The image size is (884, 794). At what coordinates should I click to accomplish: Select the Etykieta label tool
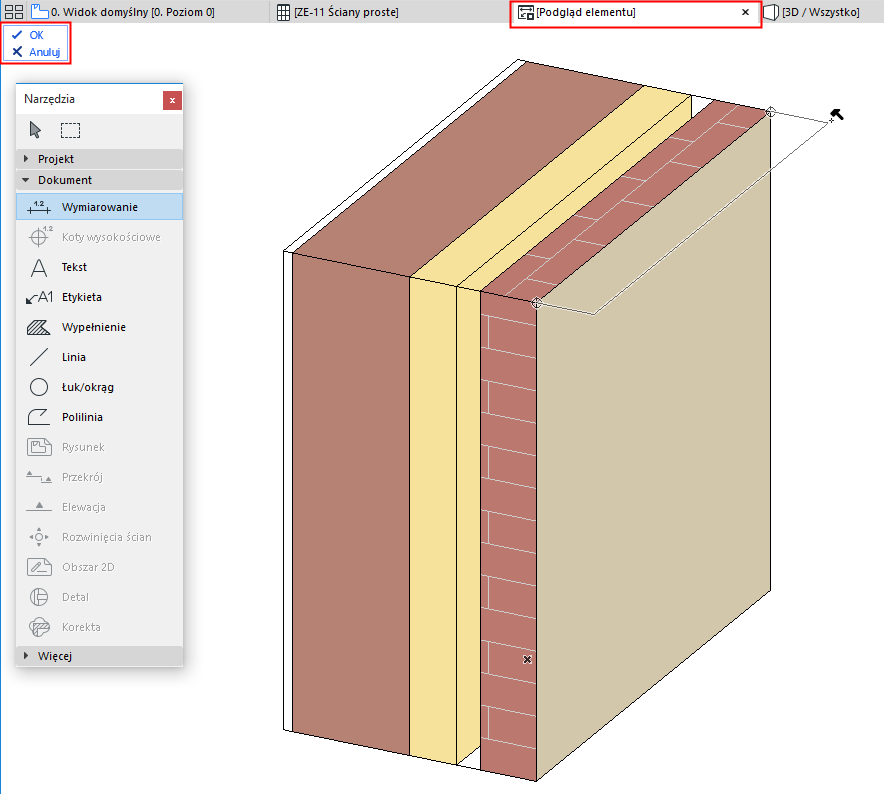(100, 297)
